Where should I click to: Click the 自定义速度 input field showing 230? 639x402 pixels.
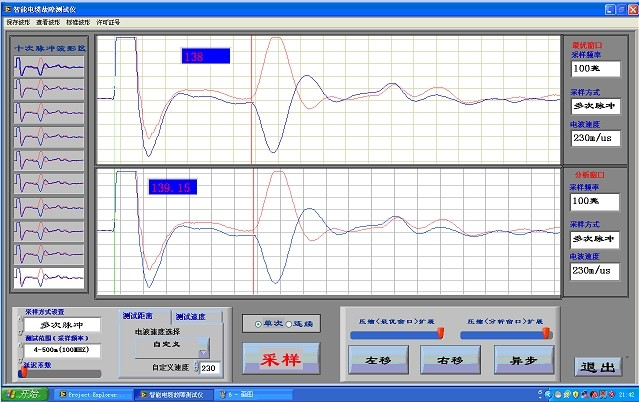pos(210,368)
